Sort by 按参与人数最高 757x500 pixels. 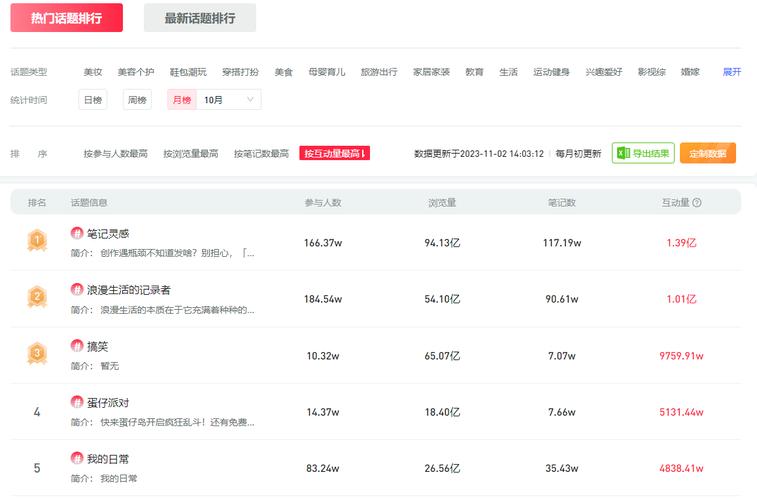tap(115, 154)
